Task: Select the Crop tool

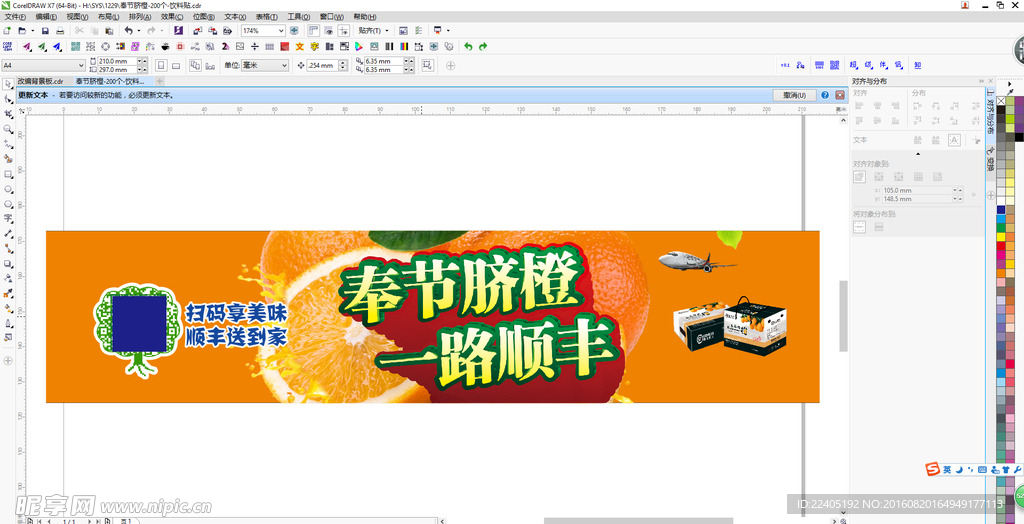Action: pyautogui.click(x=8, y=114)
